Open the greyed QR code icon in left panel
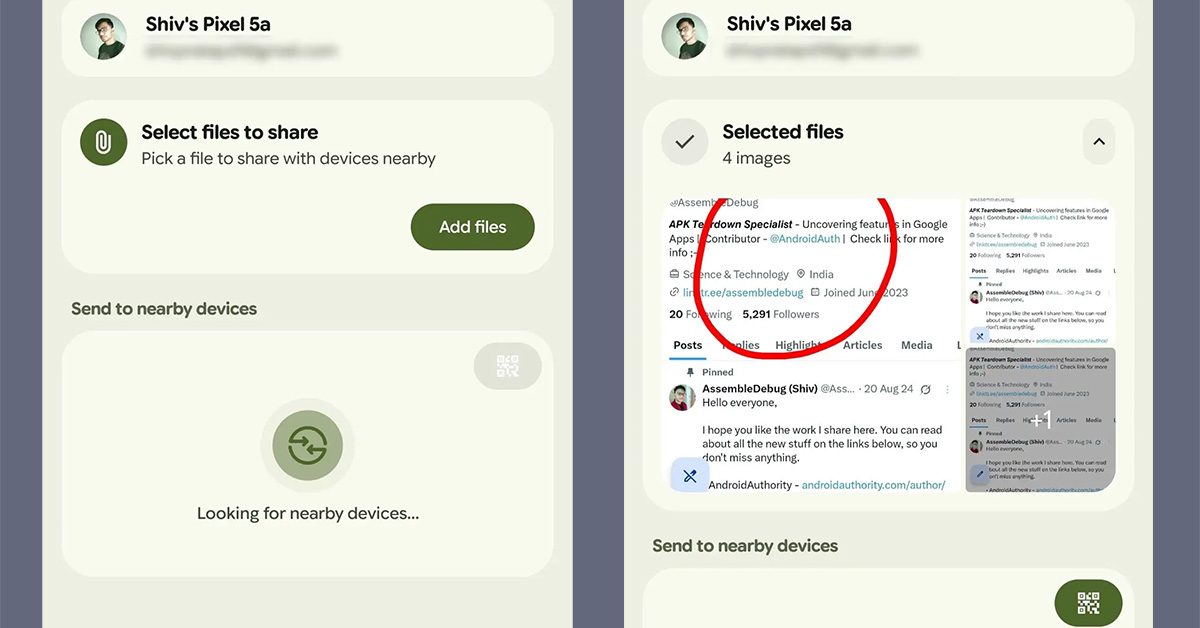Viewport: 1200px width, 628px height. (508, 367)
